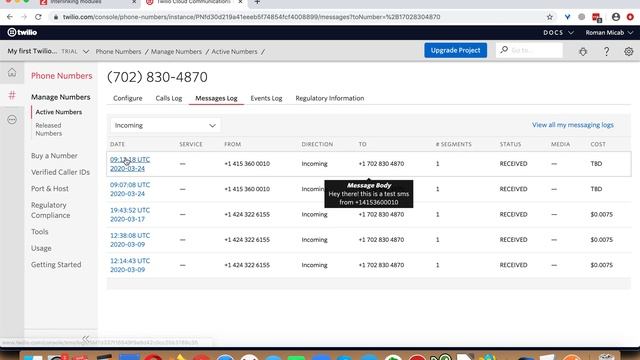This screenshot has height=360, width=640.
Task: Open View all my messaging logs link
Action: pyautogui.click(x=573, y=125)
